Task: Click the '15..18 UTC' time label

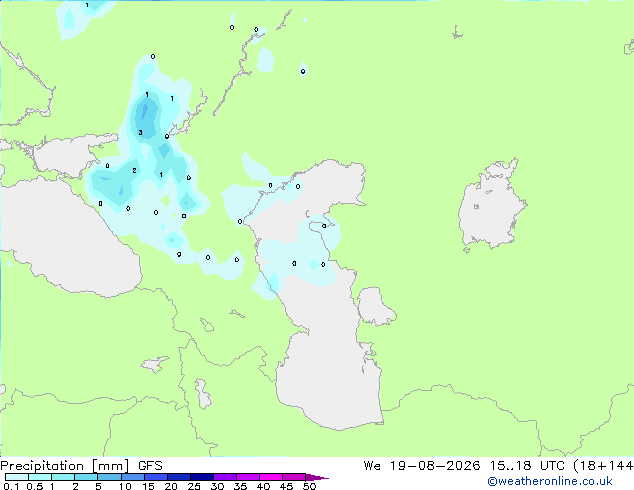Action: pyautogui.click(x=527, y=466)
